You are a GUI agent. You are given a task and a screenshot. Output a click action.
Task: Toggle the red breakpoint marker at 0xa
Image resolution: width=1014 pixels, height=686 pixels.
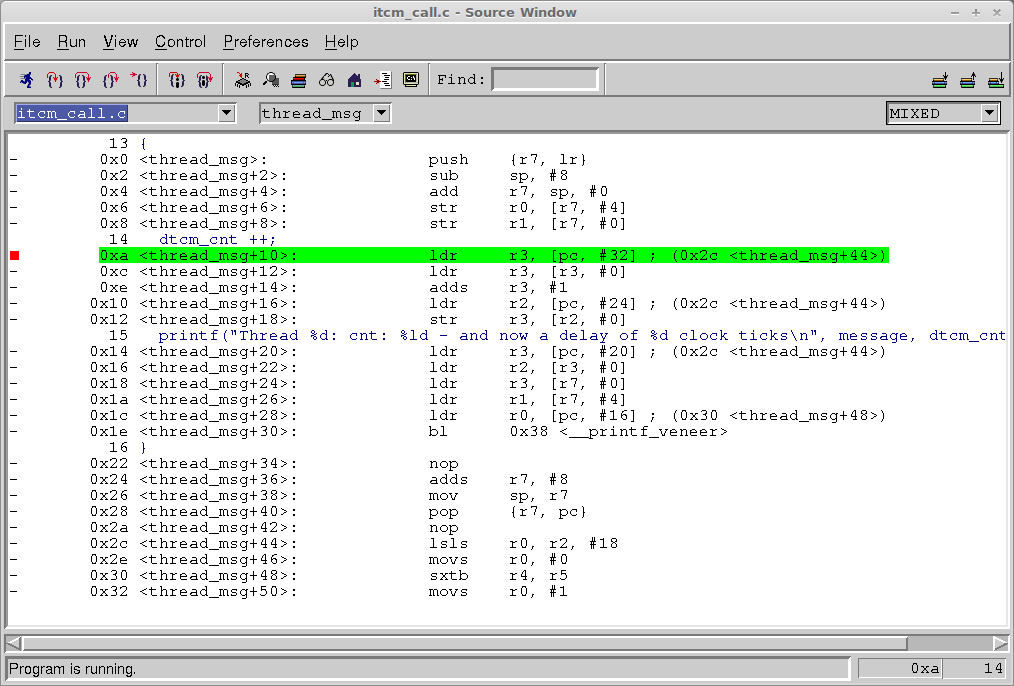coord(15,256)
